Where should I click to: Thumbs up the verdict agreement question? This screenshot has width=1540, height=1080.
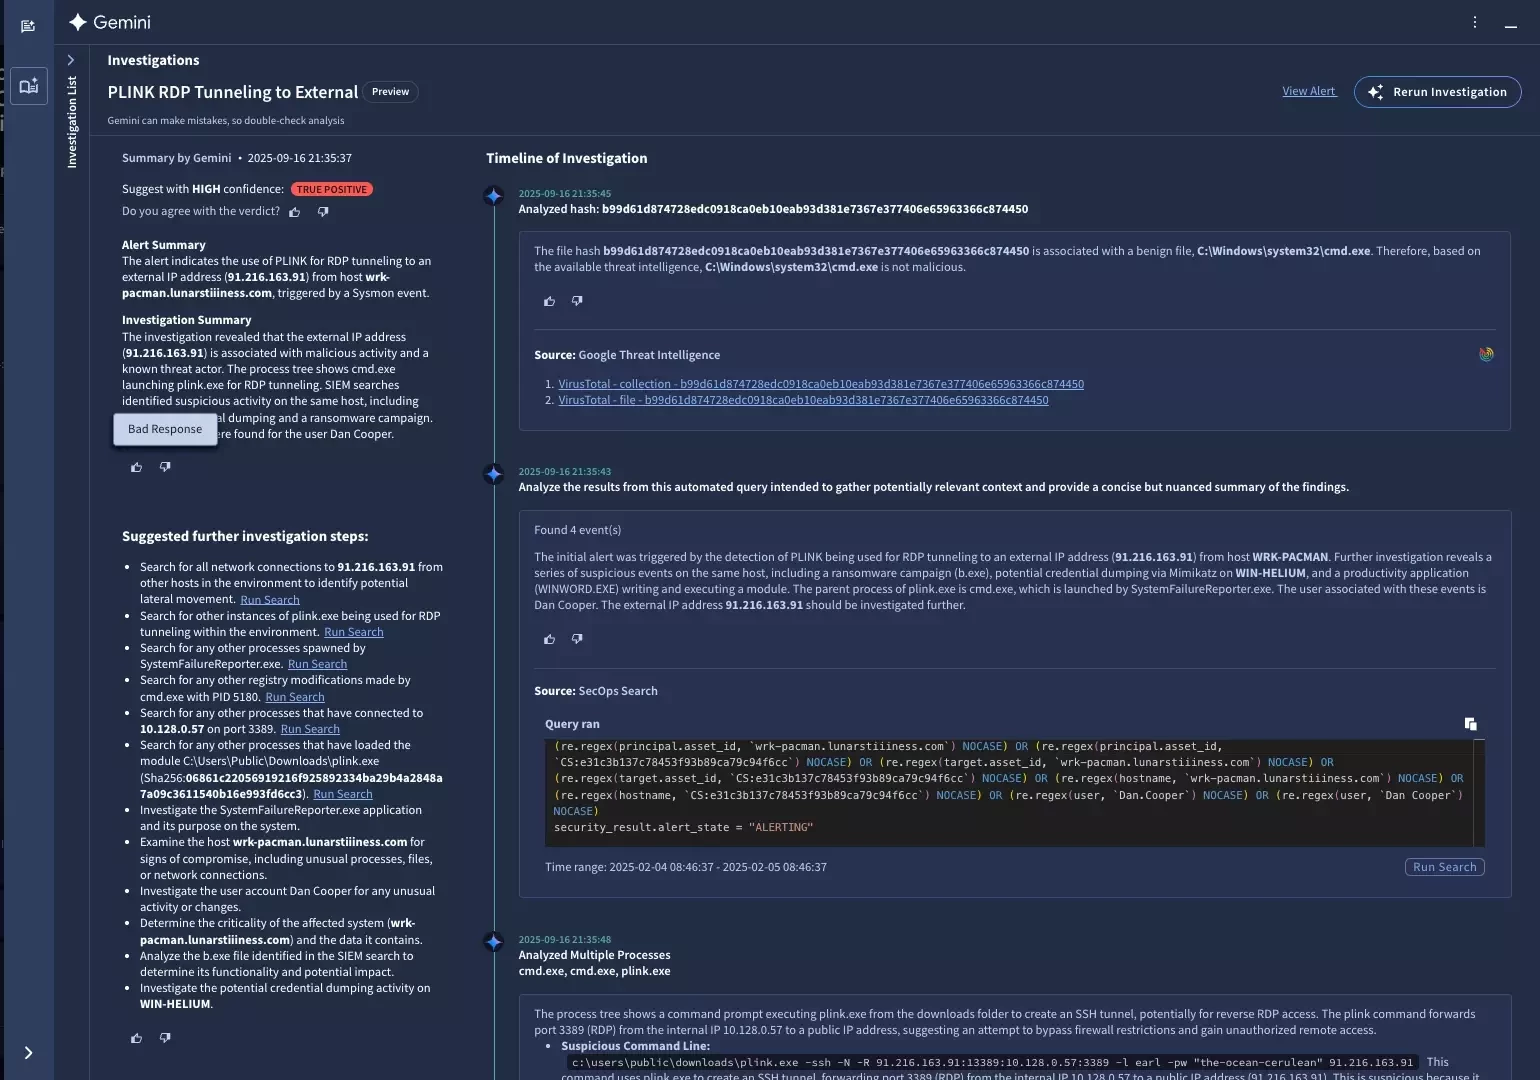(295, 212)
